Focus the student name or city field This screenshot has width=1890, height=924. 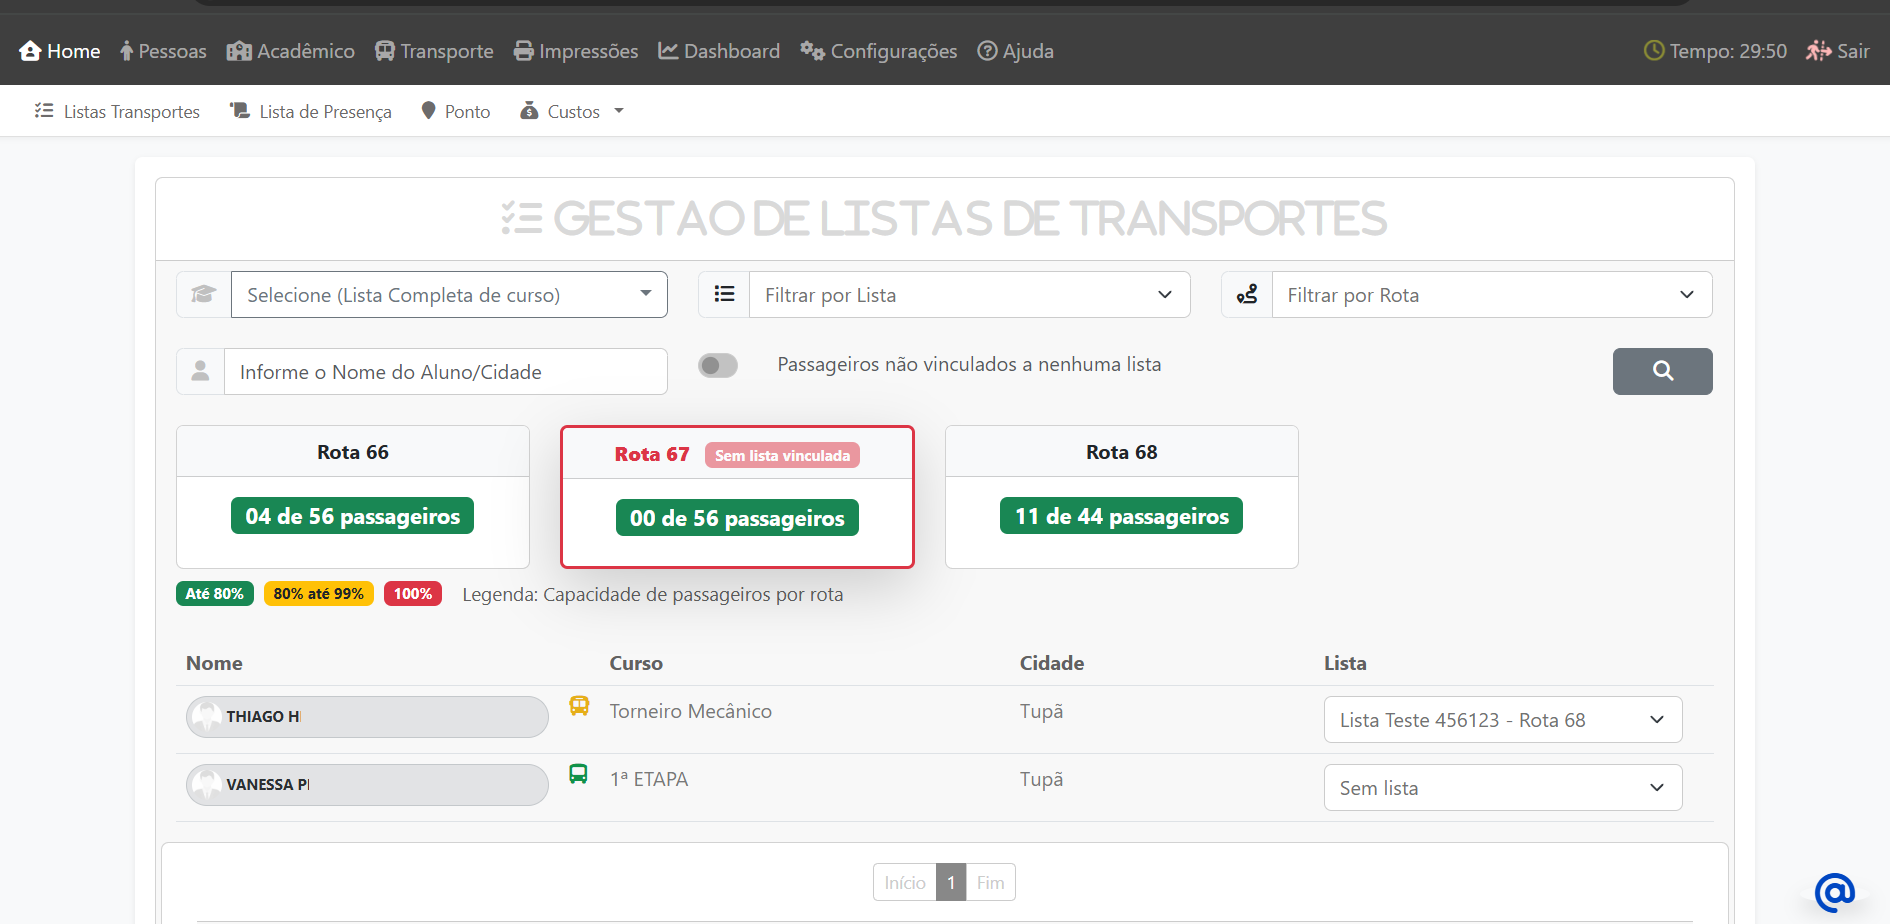click(445, 372)
